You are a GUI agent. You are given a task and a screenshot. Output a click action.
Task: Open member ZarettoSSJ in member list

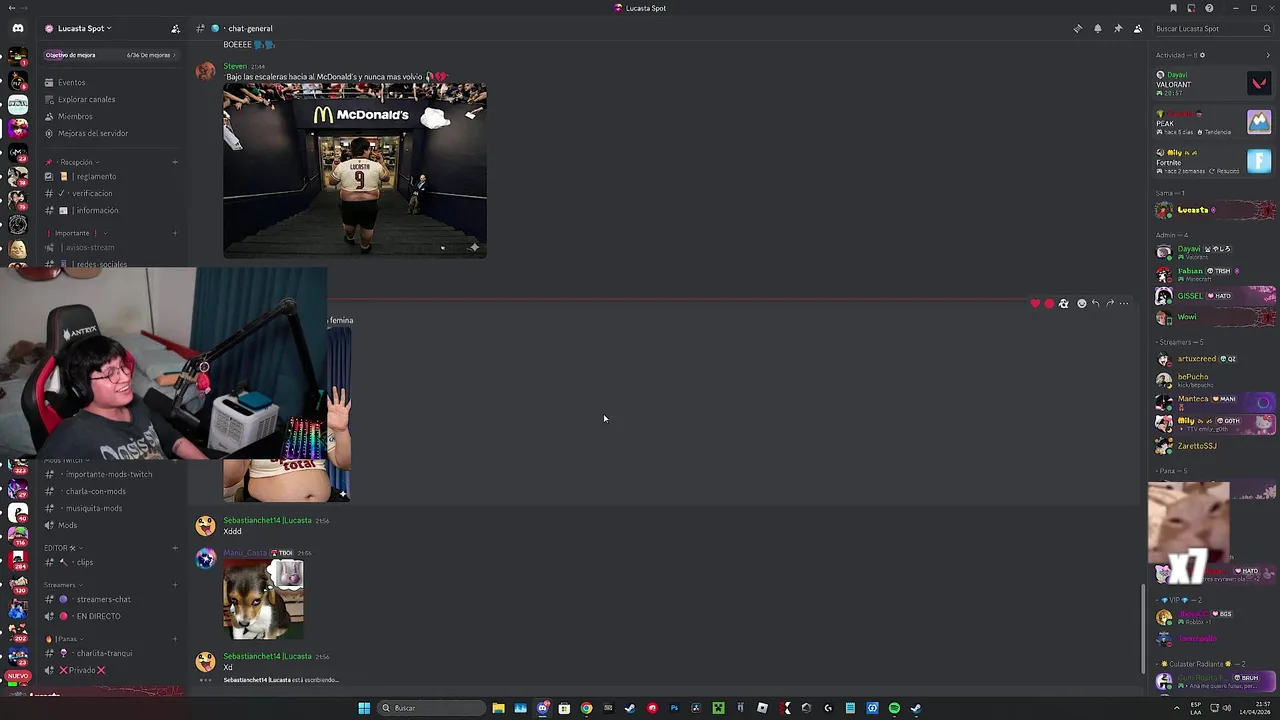point(1214,446)
